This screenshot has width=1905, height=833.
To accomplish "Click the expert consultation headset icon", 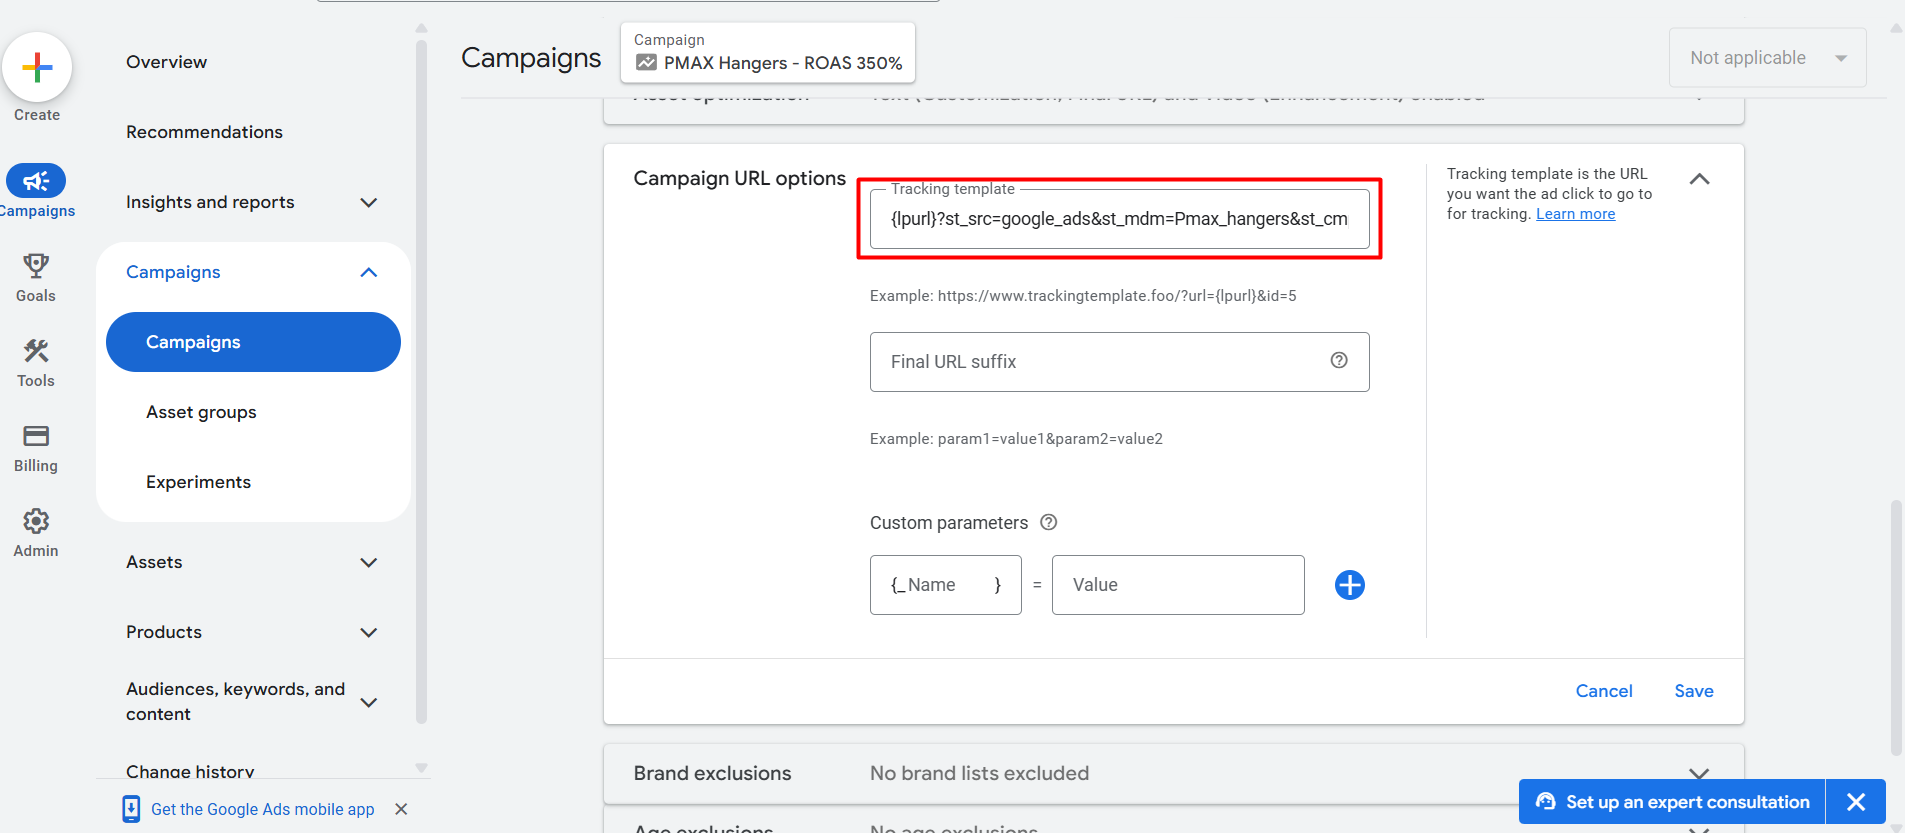I will click(1545, 802).
